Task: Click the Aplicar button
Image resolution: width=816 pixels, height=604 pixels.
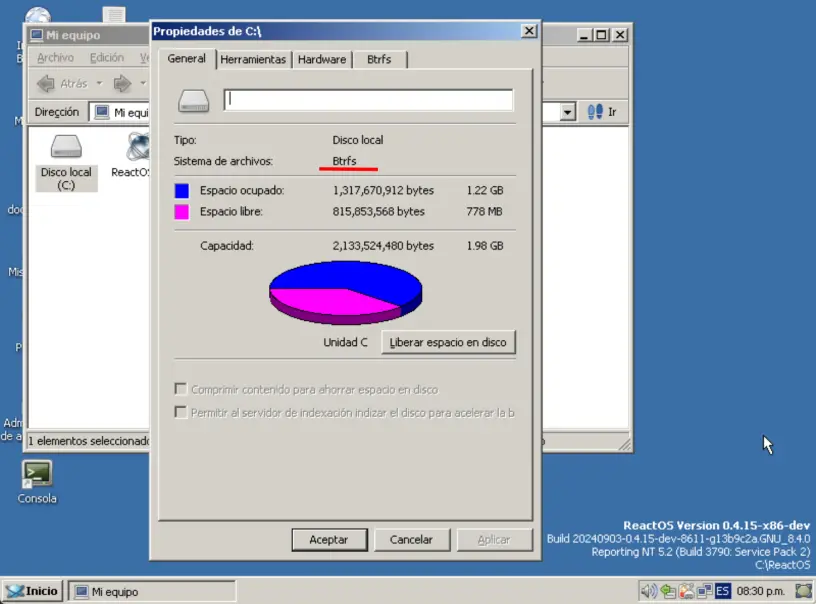Action: coord(494,539)
